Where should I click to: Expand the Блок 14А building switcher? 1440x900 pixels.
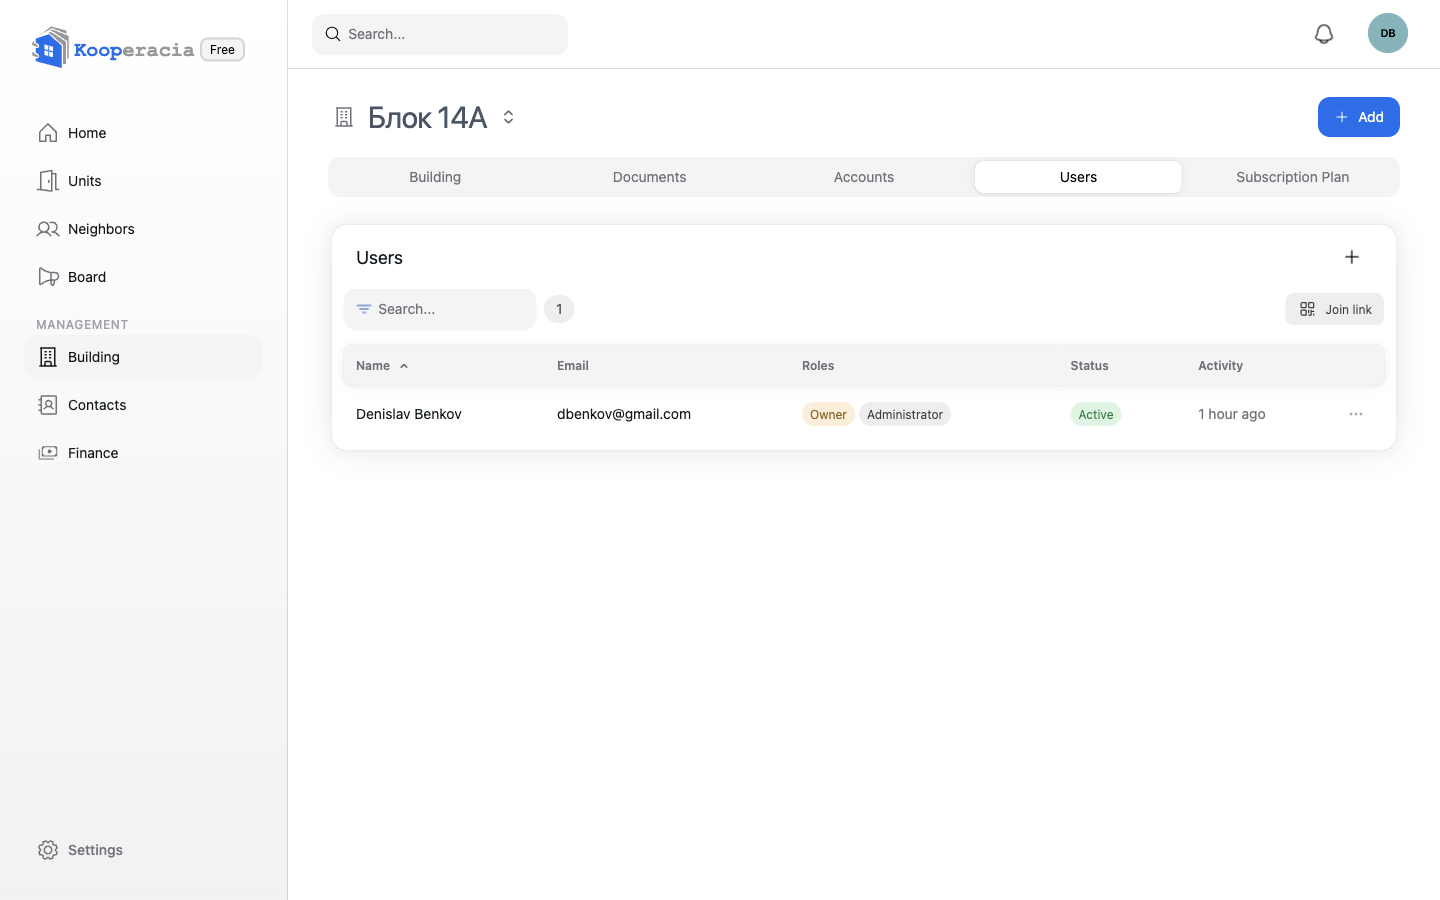[x=508, y=117]
